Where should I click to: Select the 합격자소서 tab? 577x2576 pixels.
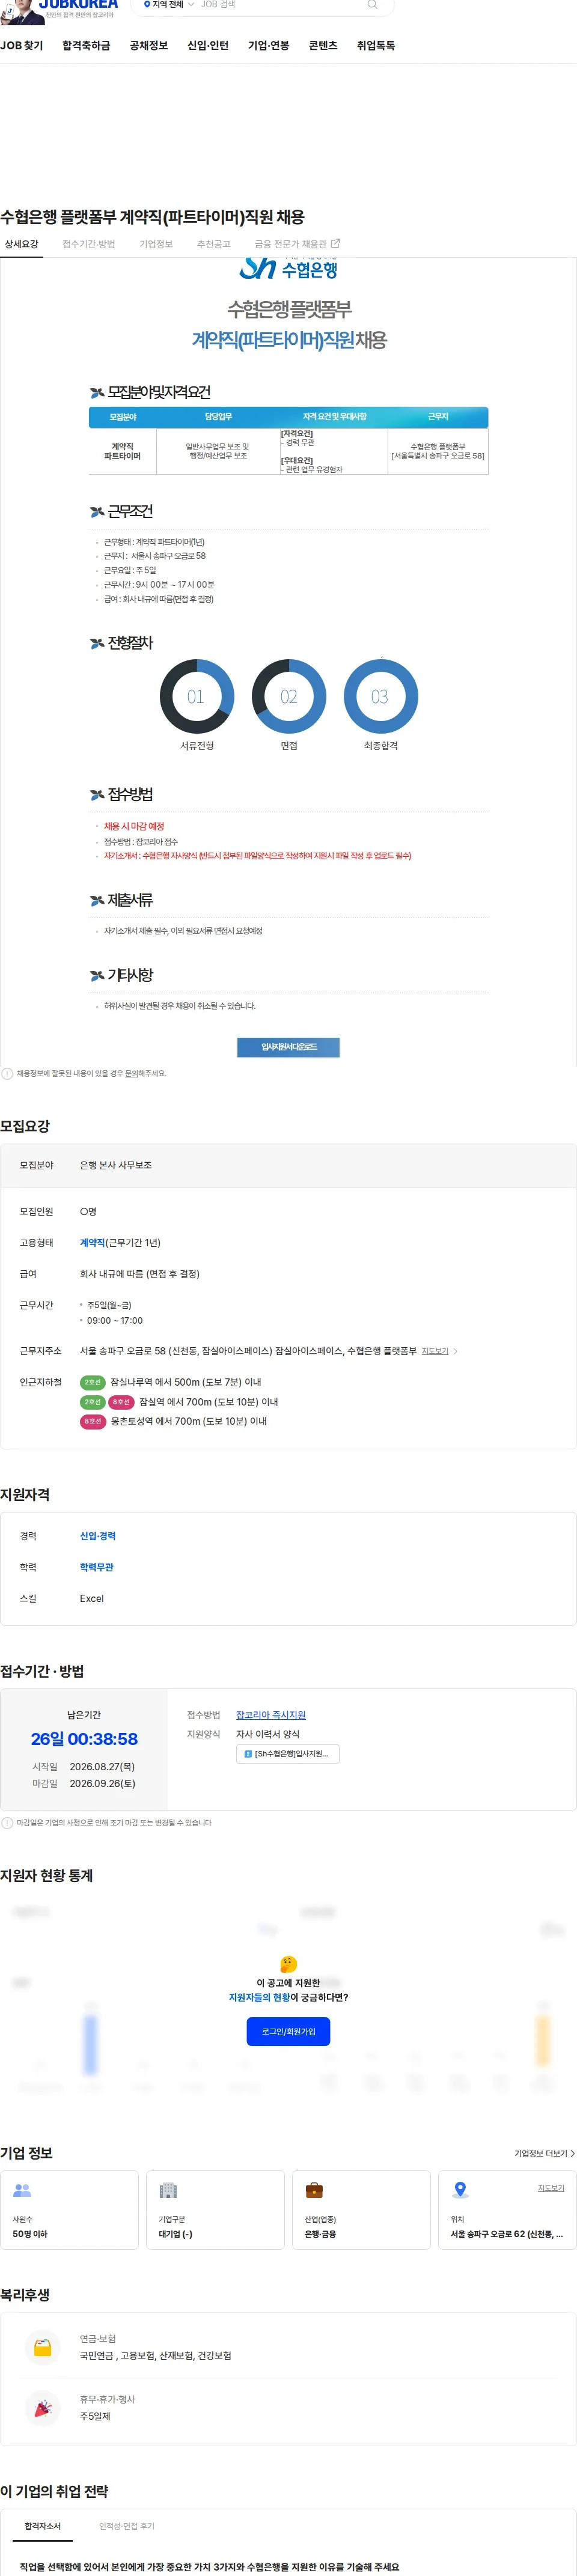pos(43,2526)
